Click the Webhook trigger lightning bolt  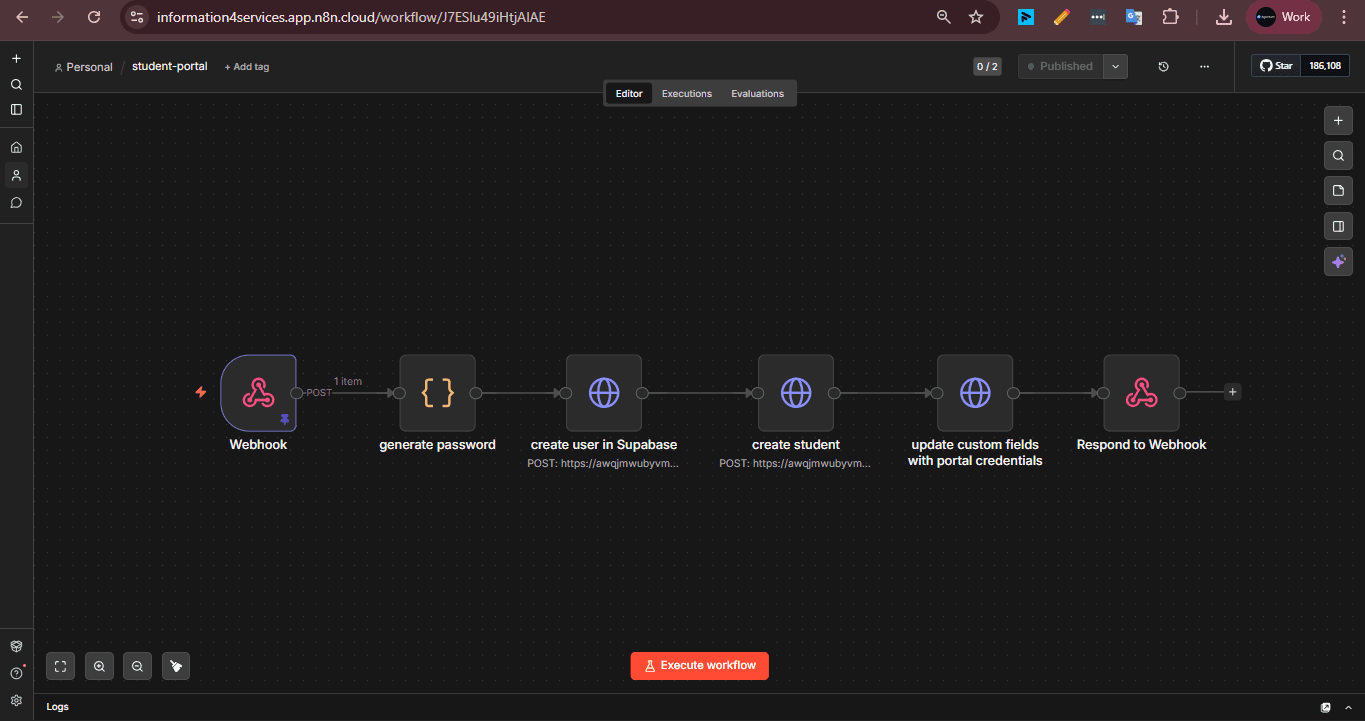click(x=201, y=392)
